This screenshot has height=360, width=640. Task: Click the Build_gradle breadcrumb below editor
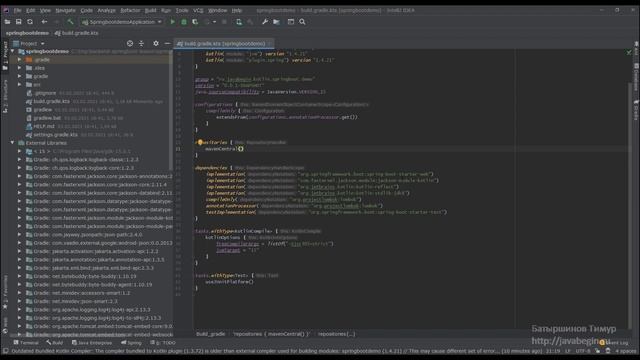pos(211,334)
